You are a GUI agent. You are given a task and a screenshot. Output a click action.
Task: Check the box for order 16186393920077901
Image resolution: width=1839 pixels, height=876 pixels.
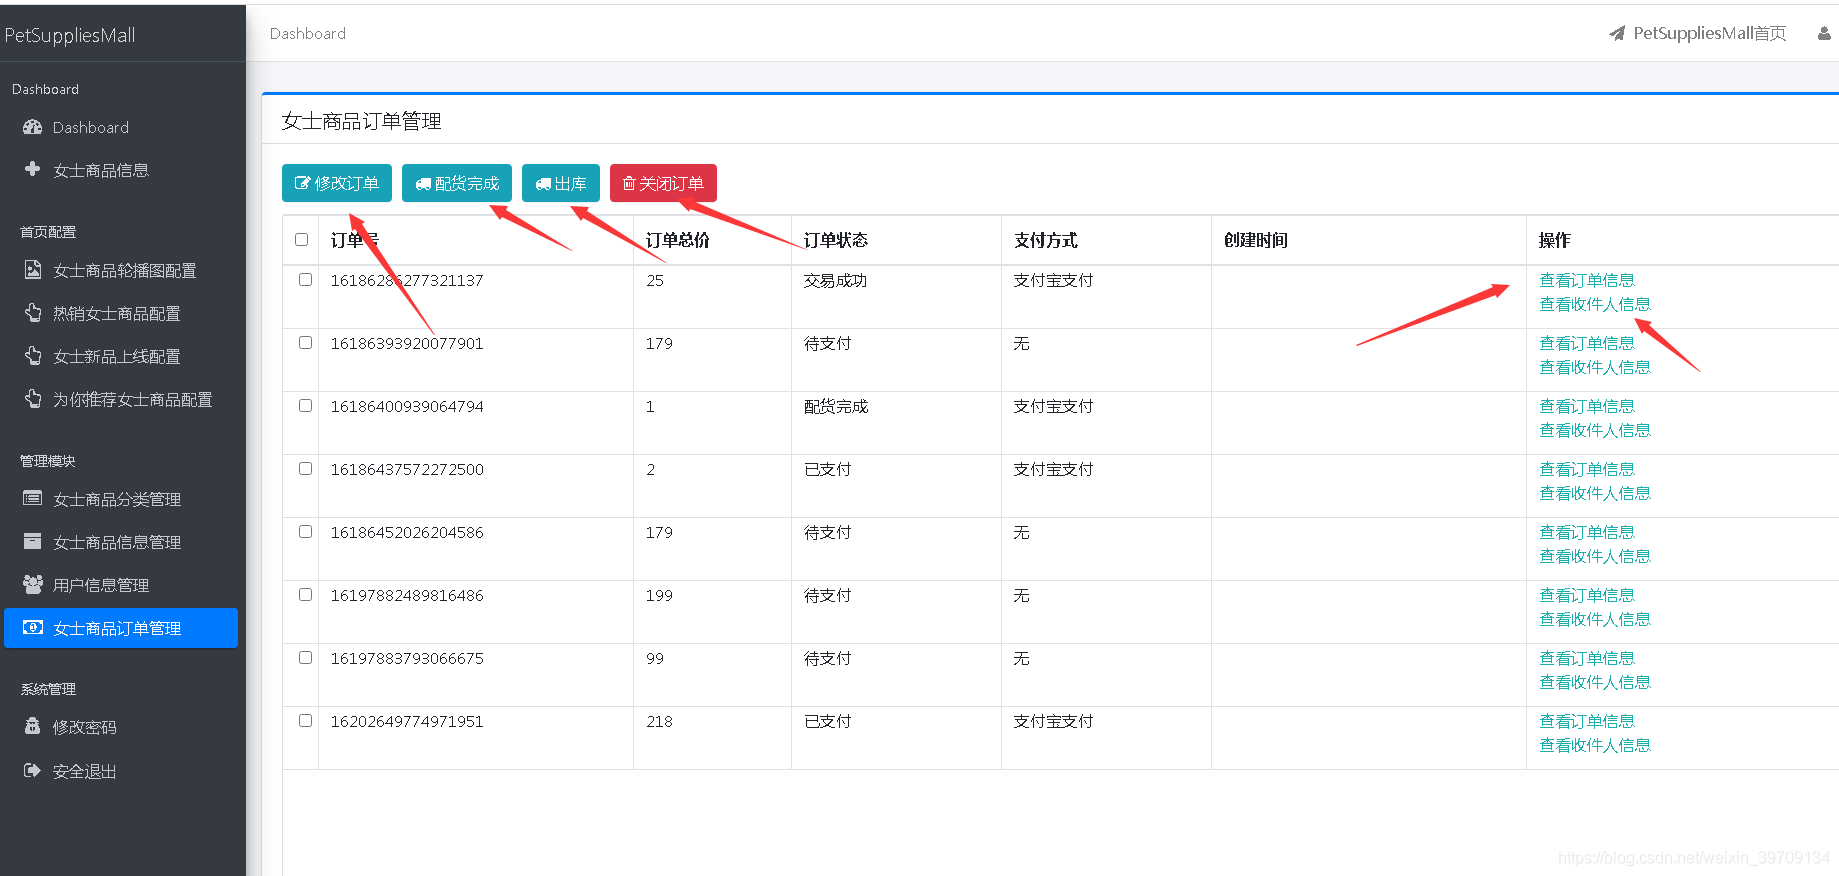(x=305, y=343)
